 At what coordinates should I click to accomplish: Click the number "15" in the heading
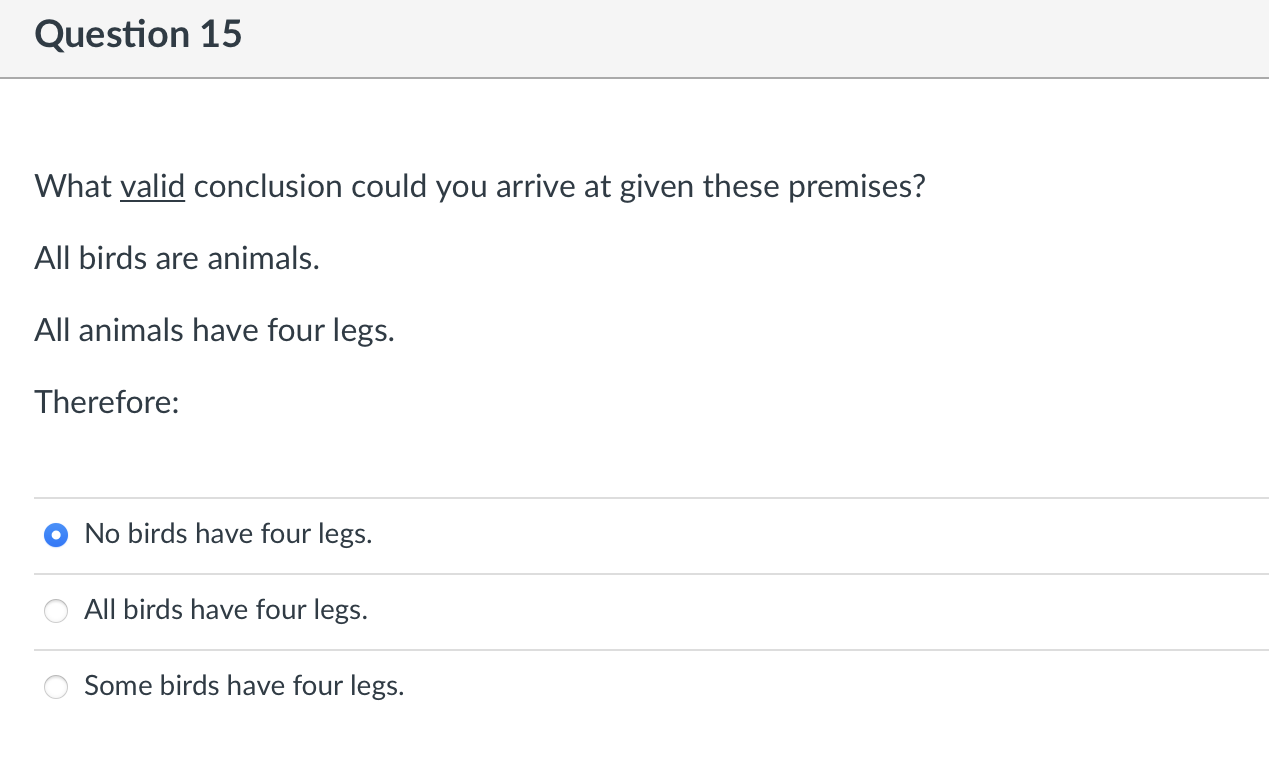tap(220, 35)
